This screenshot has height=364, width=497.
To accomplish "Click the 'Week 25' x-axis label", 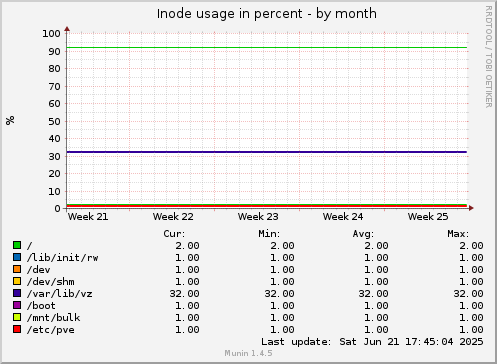I will pyautogui.click(x=428, y=217).
